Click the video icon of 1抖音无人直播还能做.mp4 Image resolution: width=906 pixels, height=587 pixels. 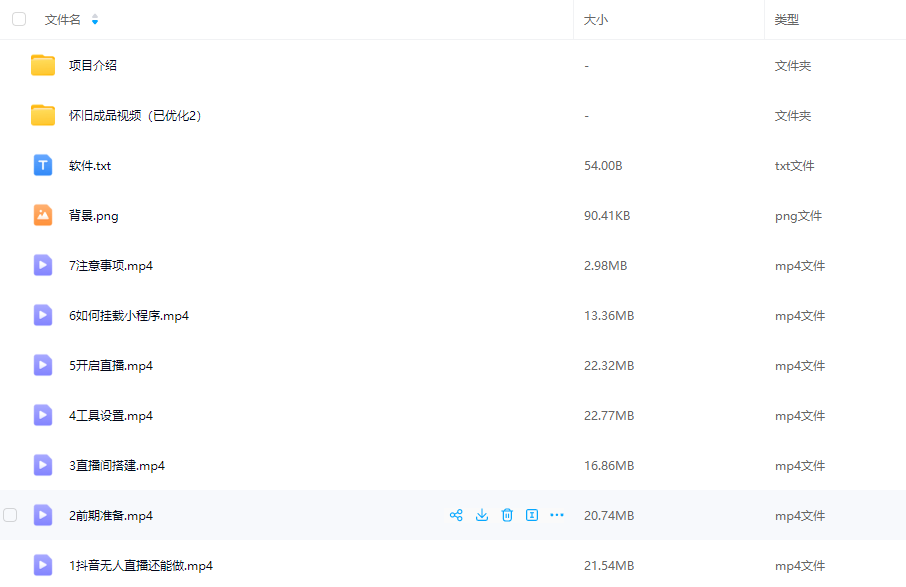[43, 565]
